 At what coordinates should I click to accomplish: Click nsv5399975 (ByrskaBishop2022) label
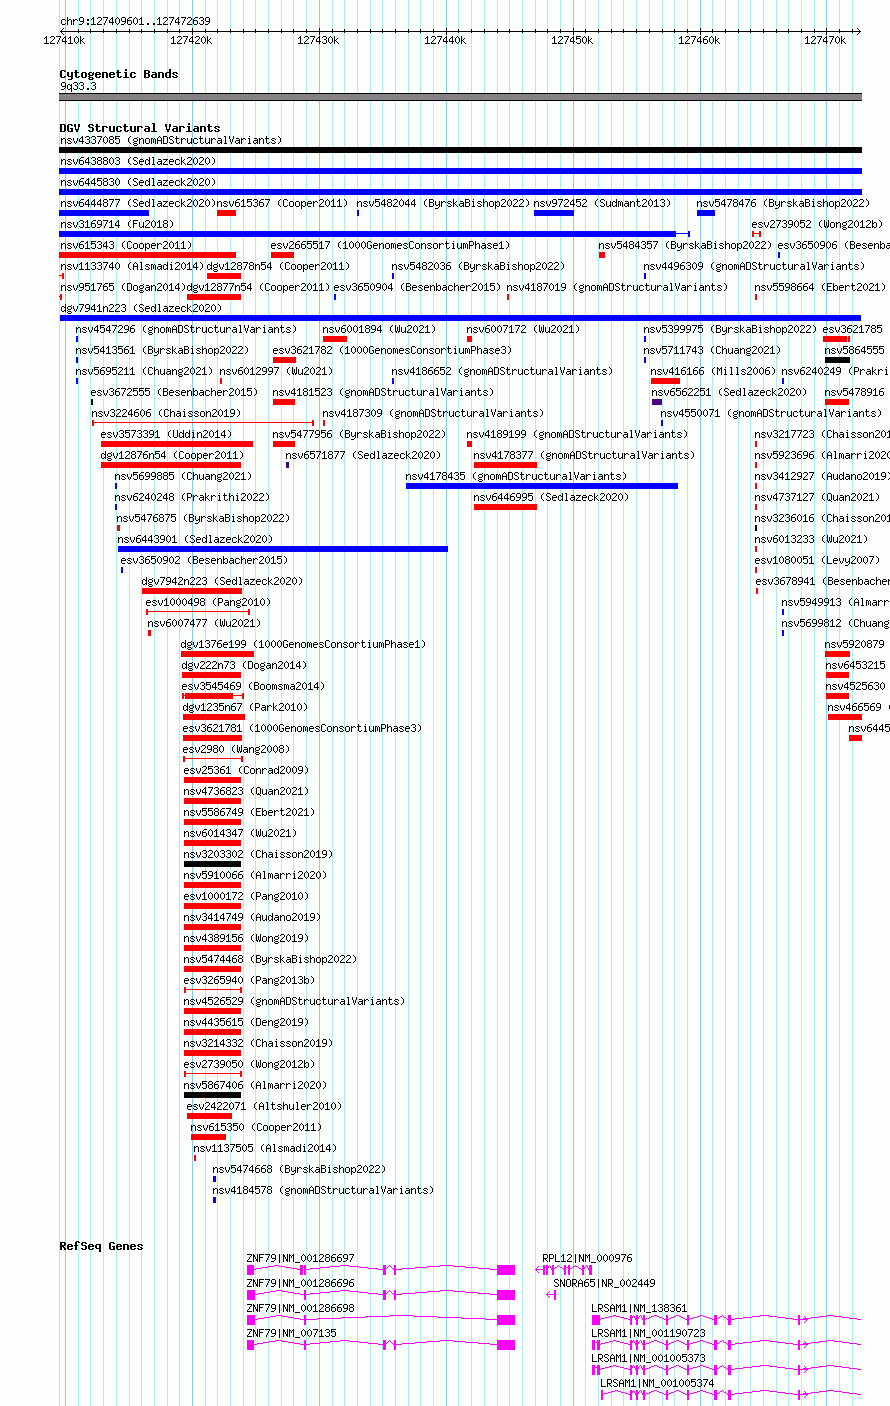click(x=730, y=329)
